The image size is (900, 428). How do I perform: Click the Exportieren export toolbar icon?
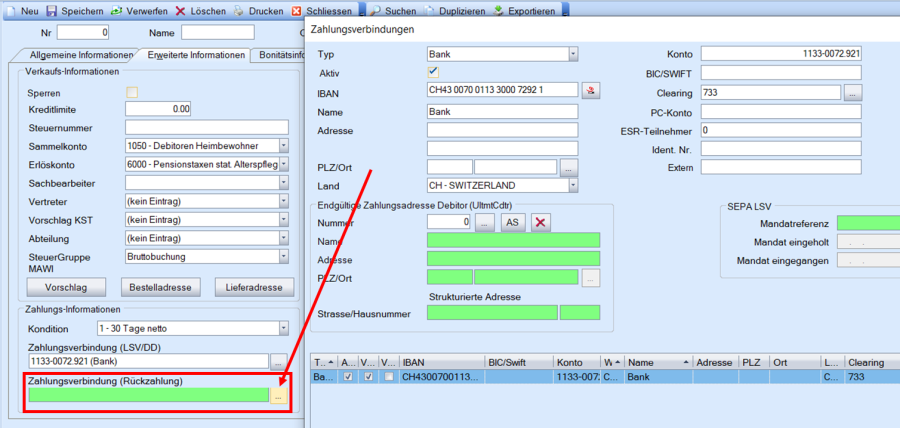click(x=497, y=9)
